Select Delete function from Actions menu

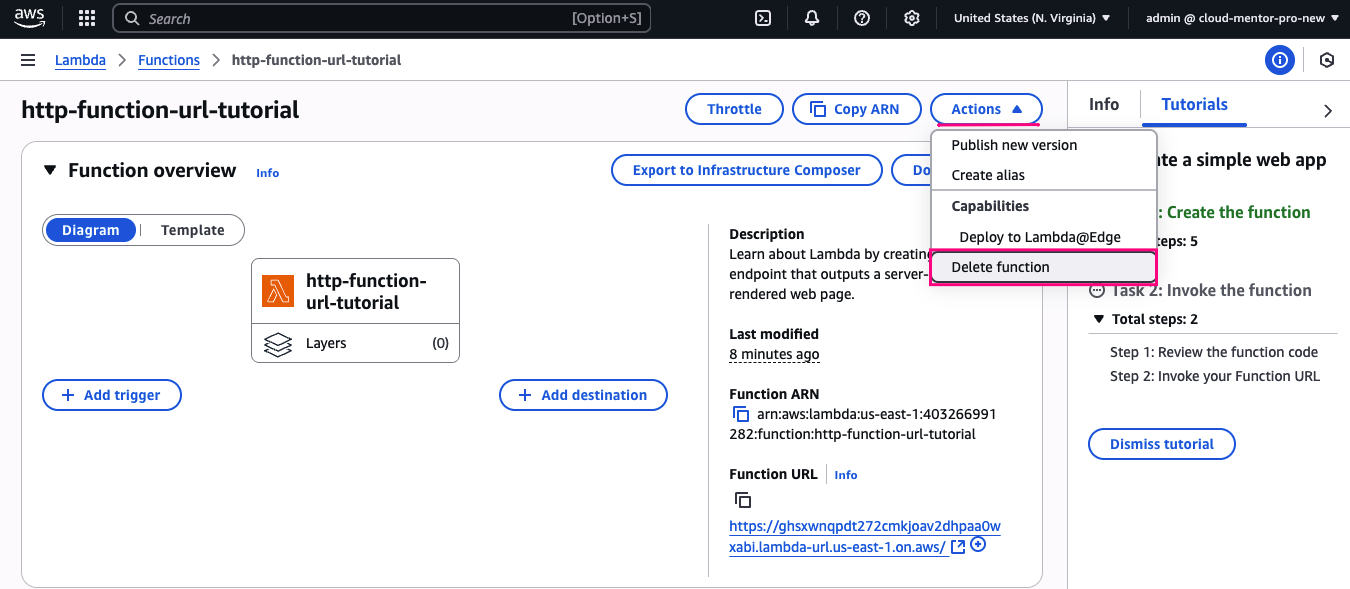(x=1000, y=267)
